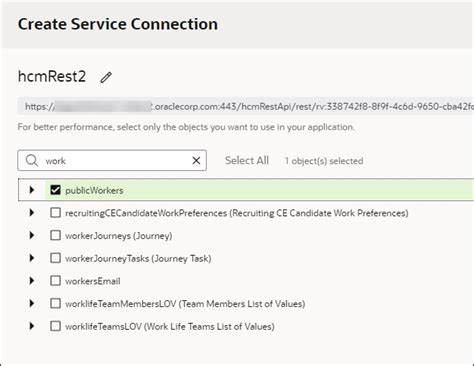Select worklifeTeamMembersLOV label

[x=185, y=304]
